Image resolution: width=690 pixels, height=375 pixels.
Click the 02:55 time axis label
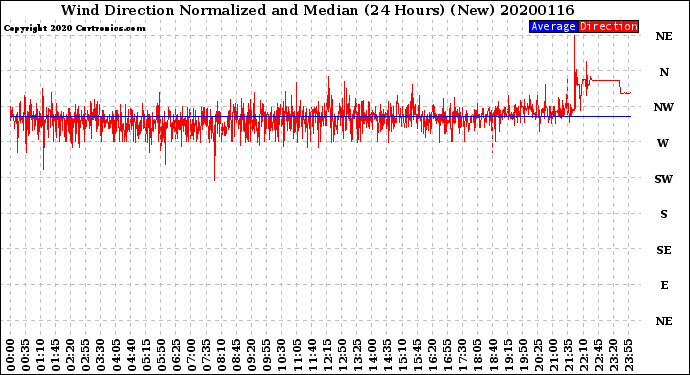click(x=86, y=355)
